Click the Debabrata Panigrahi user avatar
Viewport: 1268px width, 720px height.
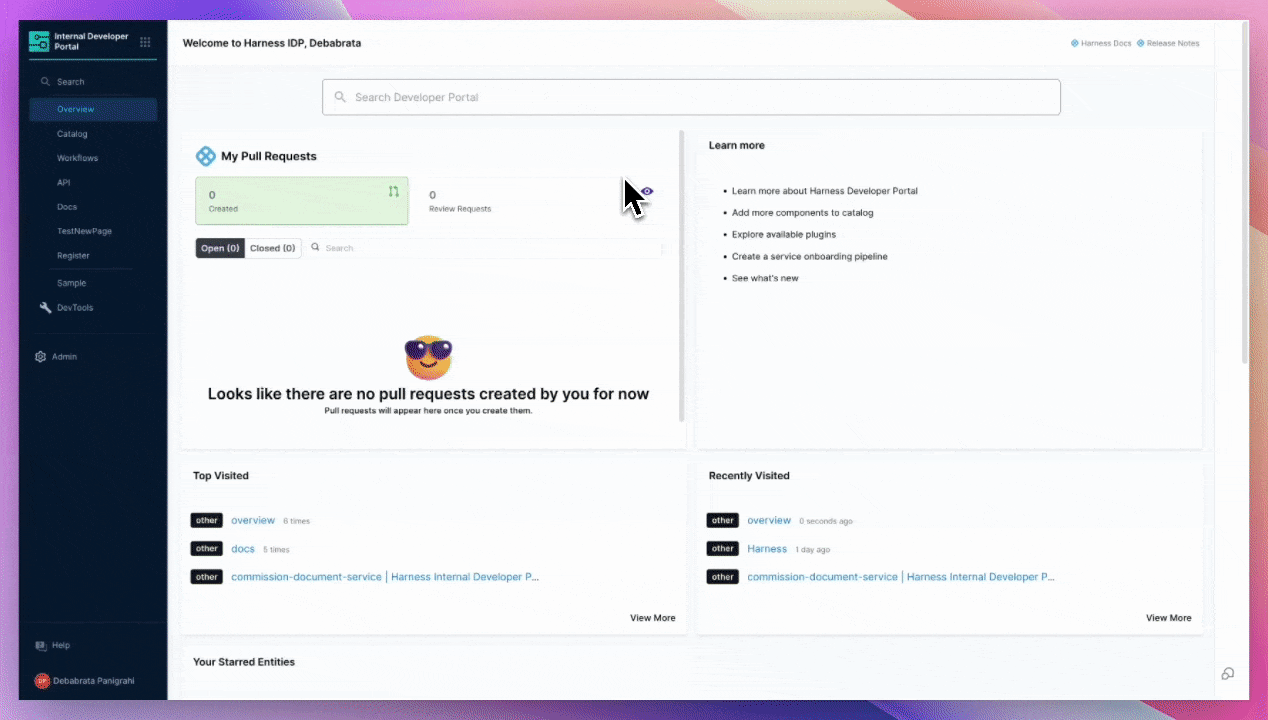[42, 681]
